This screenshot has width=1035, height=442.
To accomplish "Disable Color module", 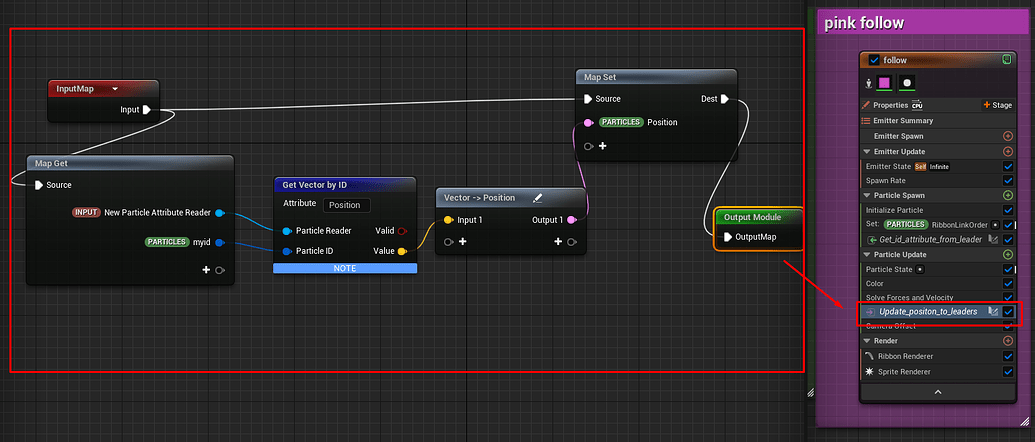I will [1008, 284].
